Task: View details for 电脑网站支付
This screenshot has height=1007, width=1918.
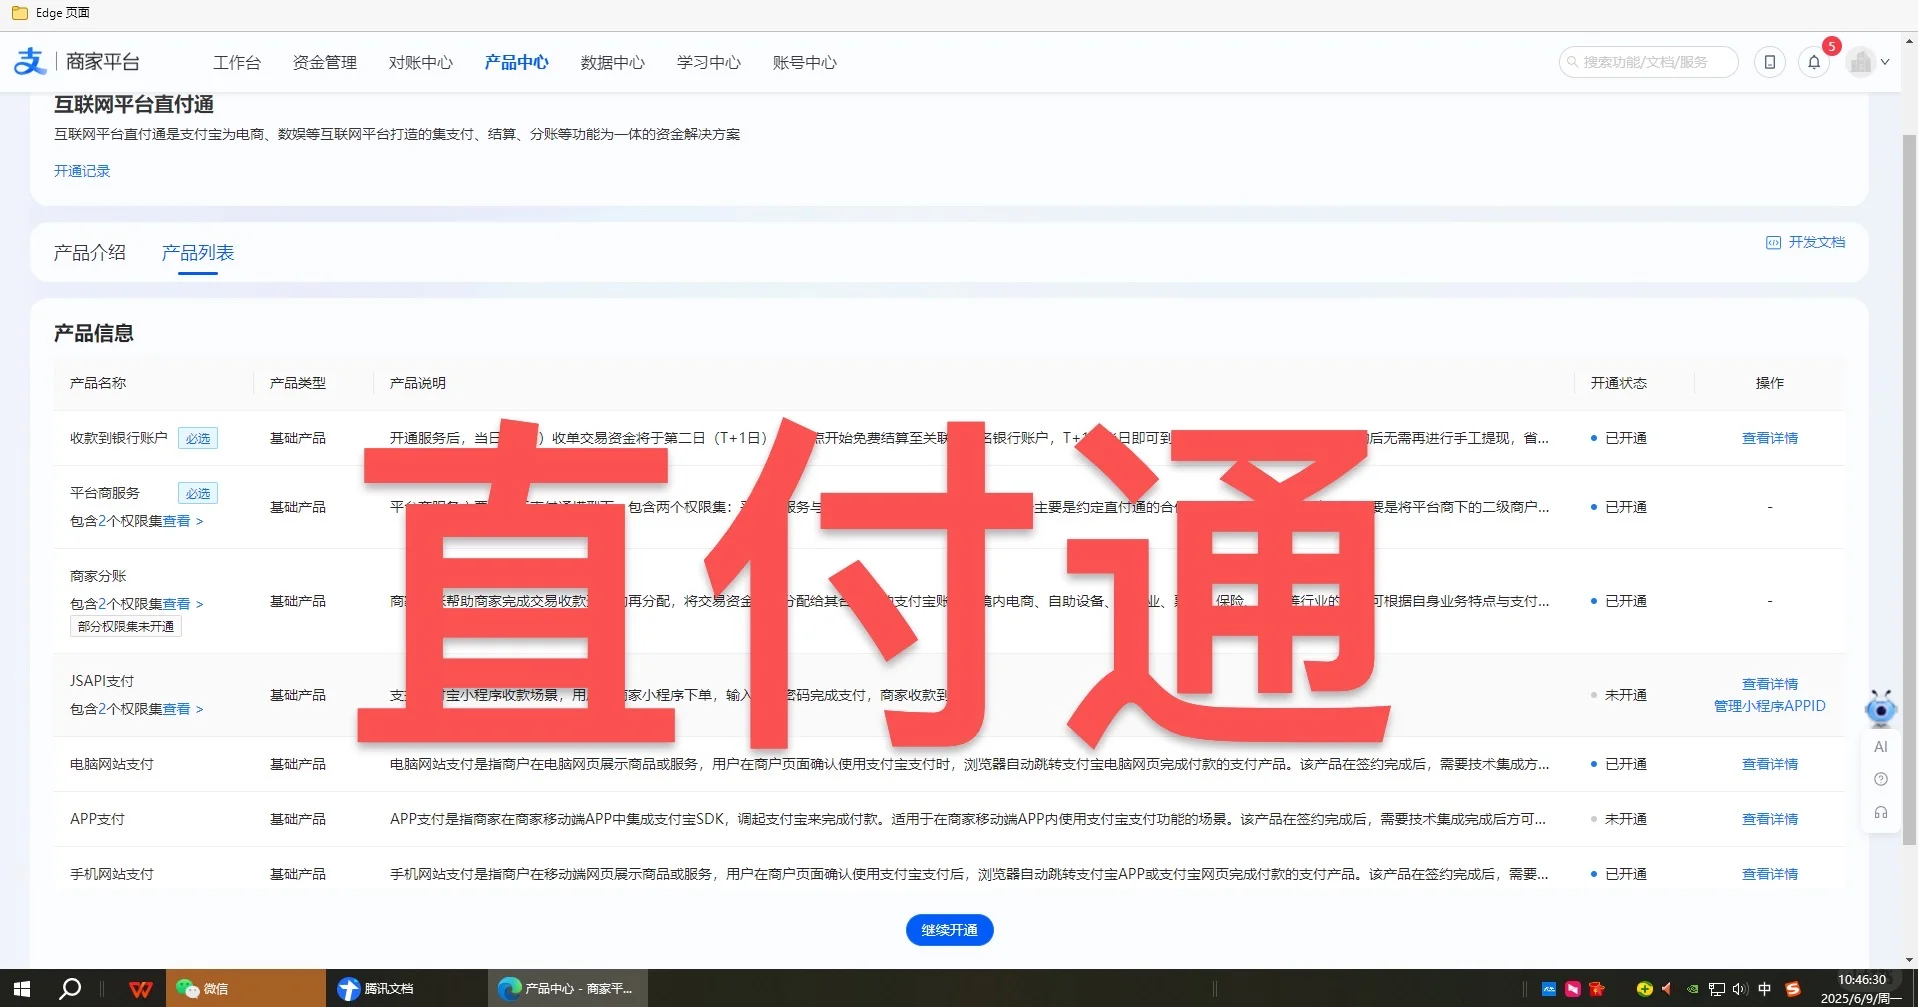Action: tap(1769, 764)
